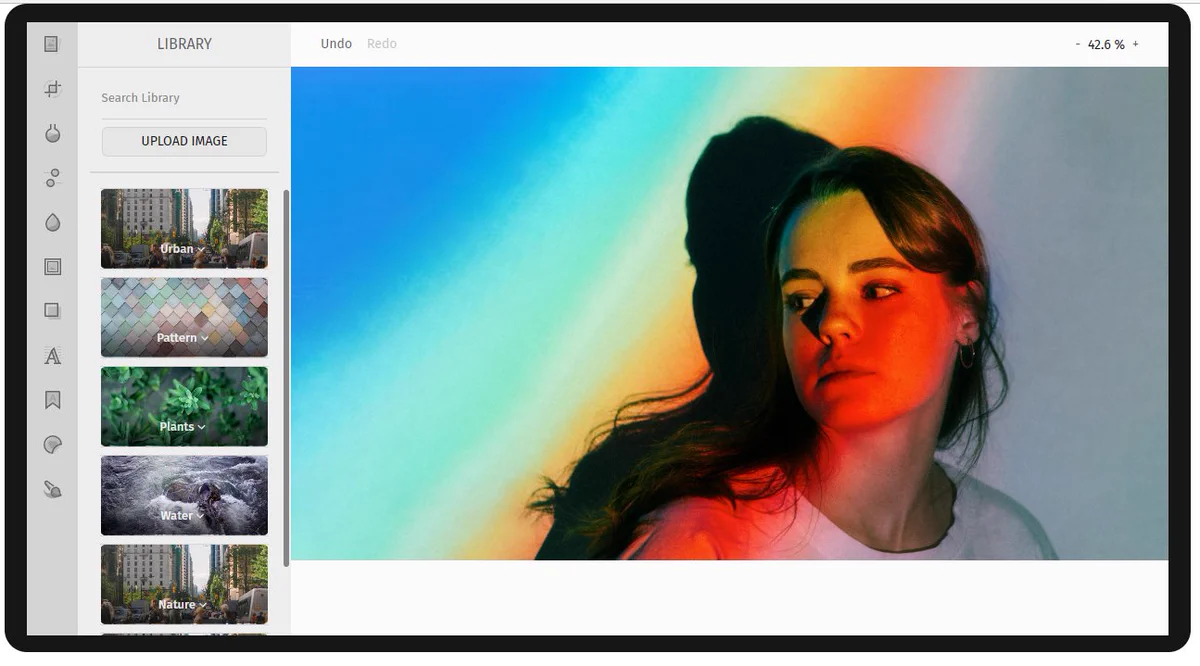
Task: Zoom out with the minus button
Action: pos(1077,45)
